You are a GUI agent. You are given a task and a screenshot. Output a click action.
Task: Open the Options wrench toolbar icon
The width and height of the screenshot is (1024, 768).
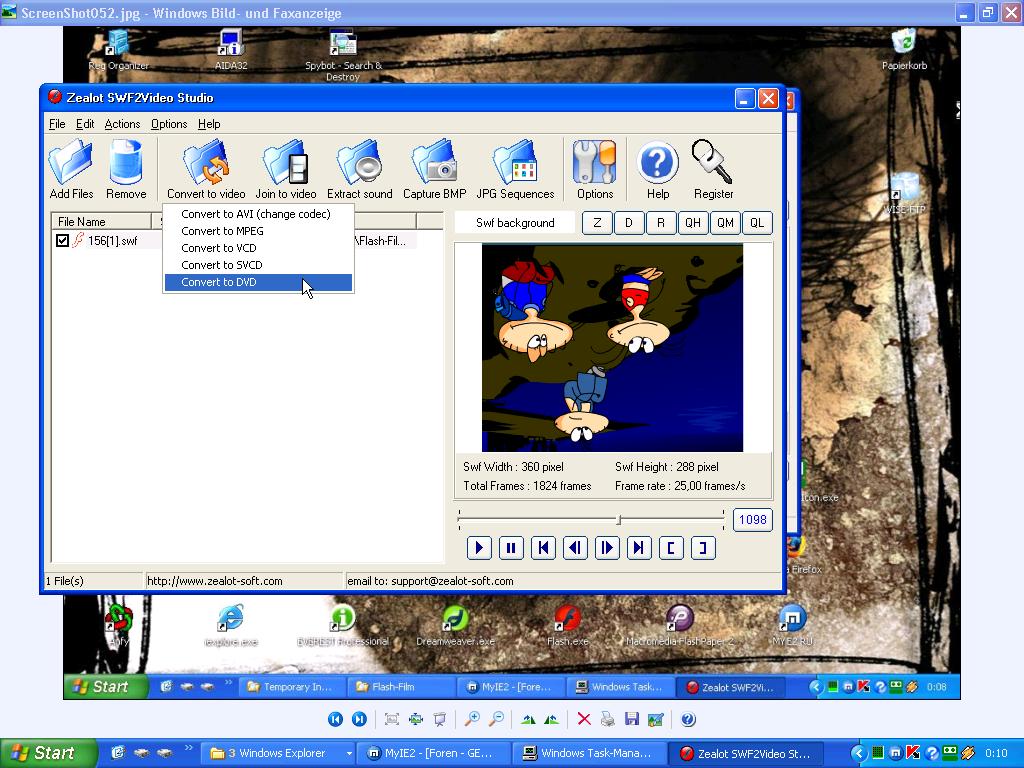(x=594, y=162)
